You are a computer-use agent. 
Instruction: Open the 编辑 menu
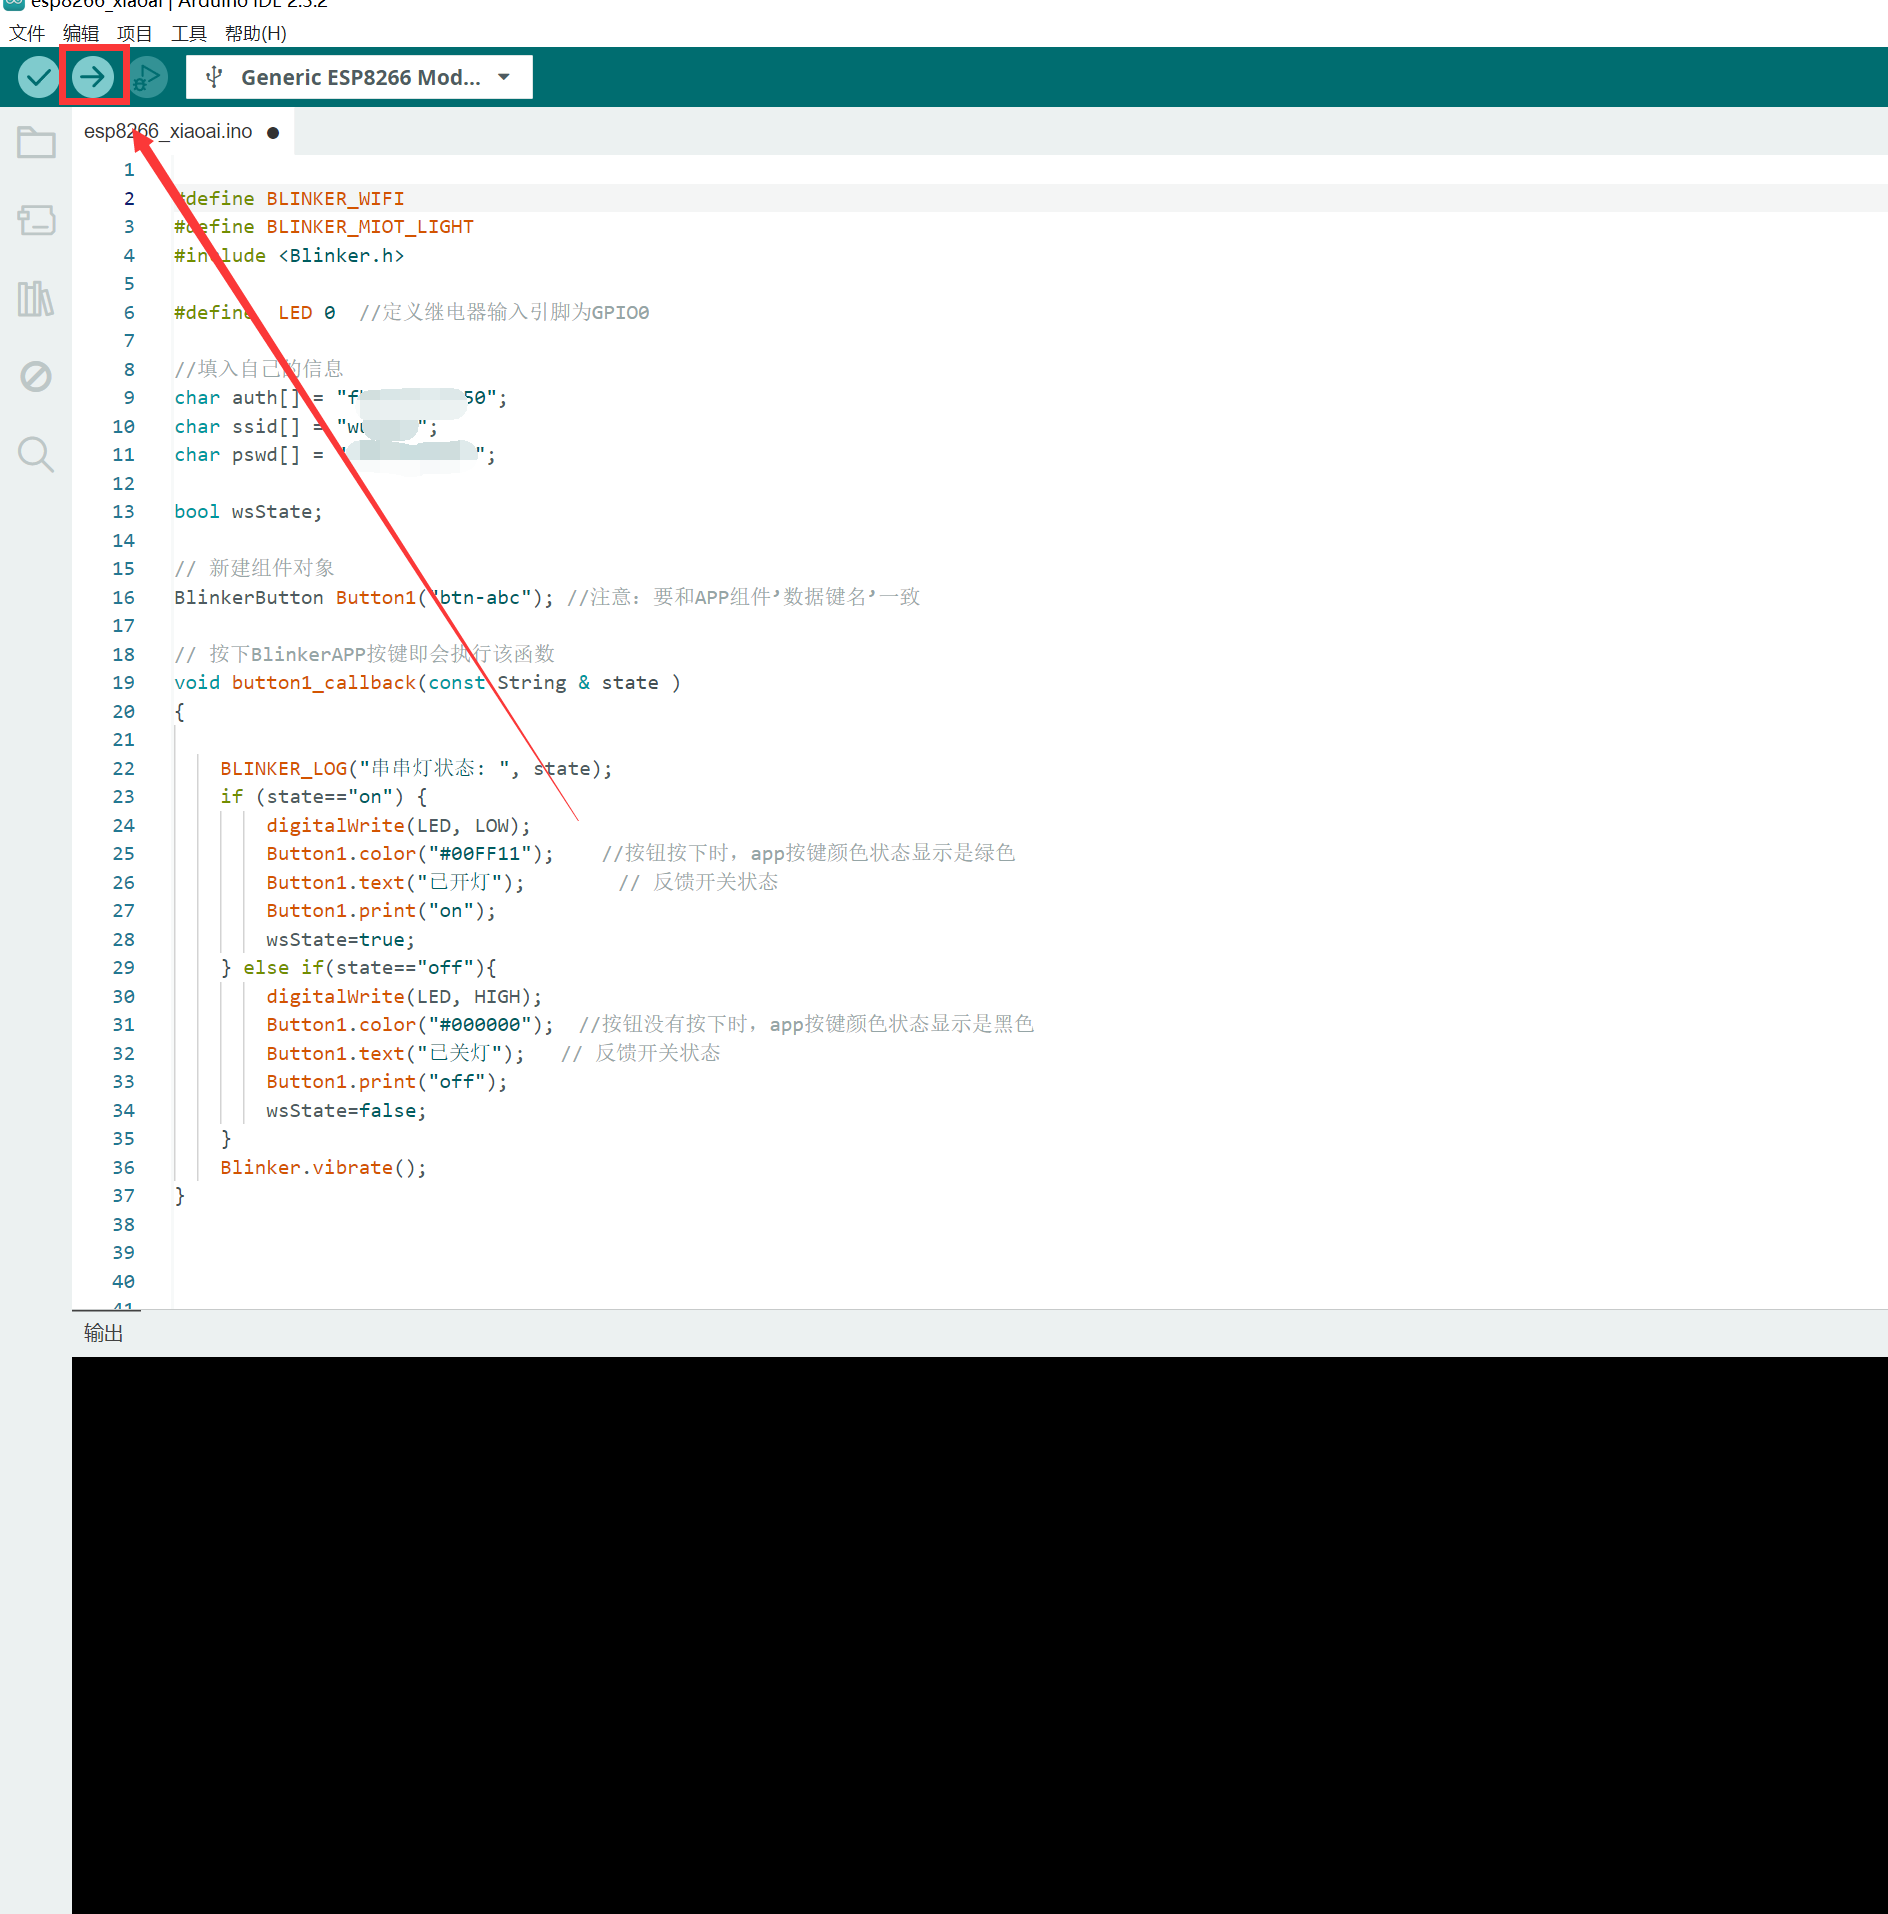tap(81, 33)
